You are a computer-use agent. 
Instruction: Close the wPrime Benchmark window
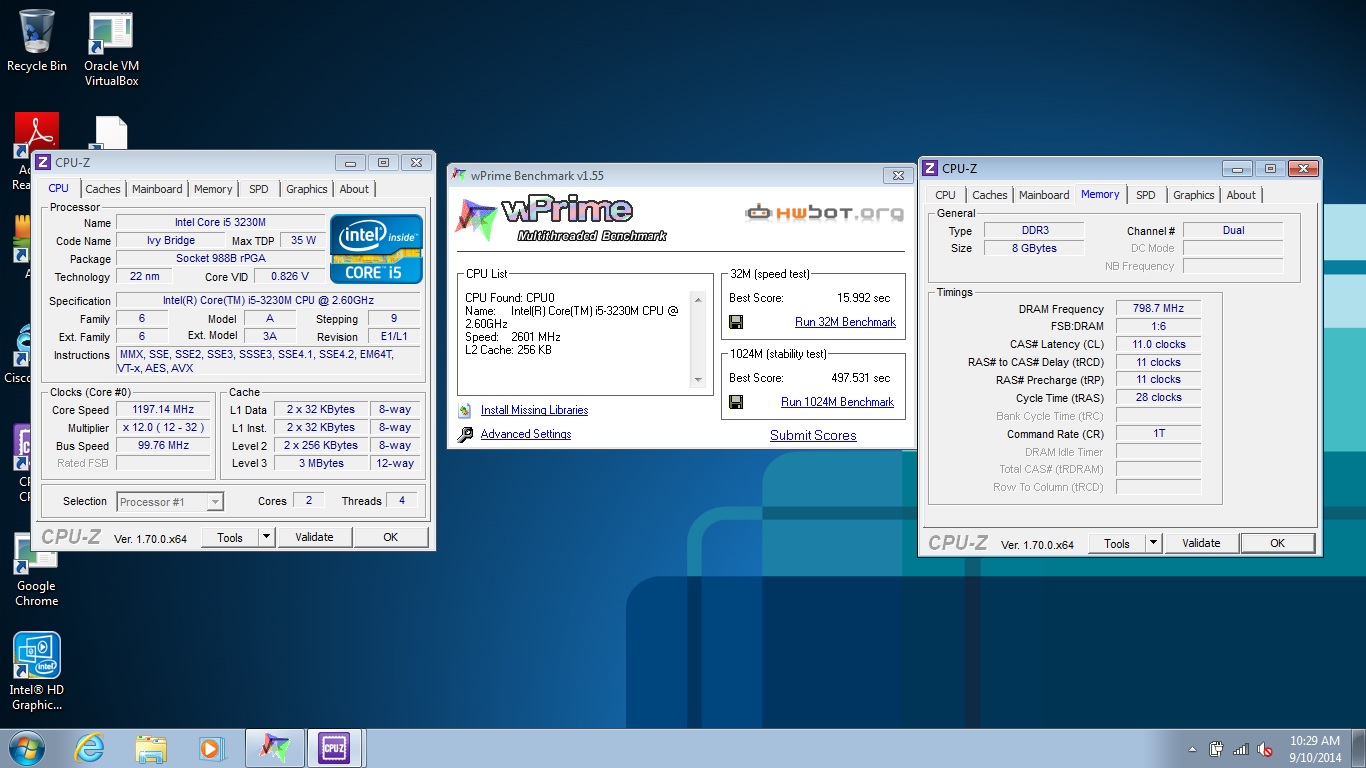896,176
